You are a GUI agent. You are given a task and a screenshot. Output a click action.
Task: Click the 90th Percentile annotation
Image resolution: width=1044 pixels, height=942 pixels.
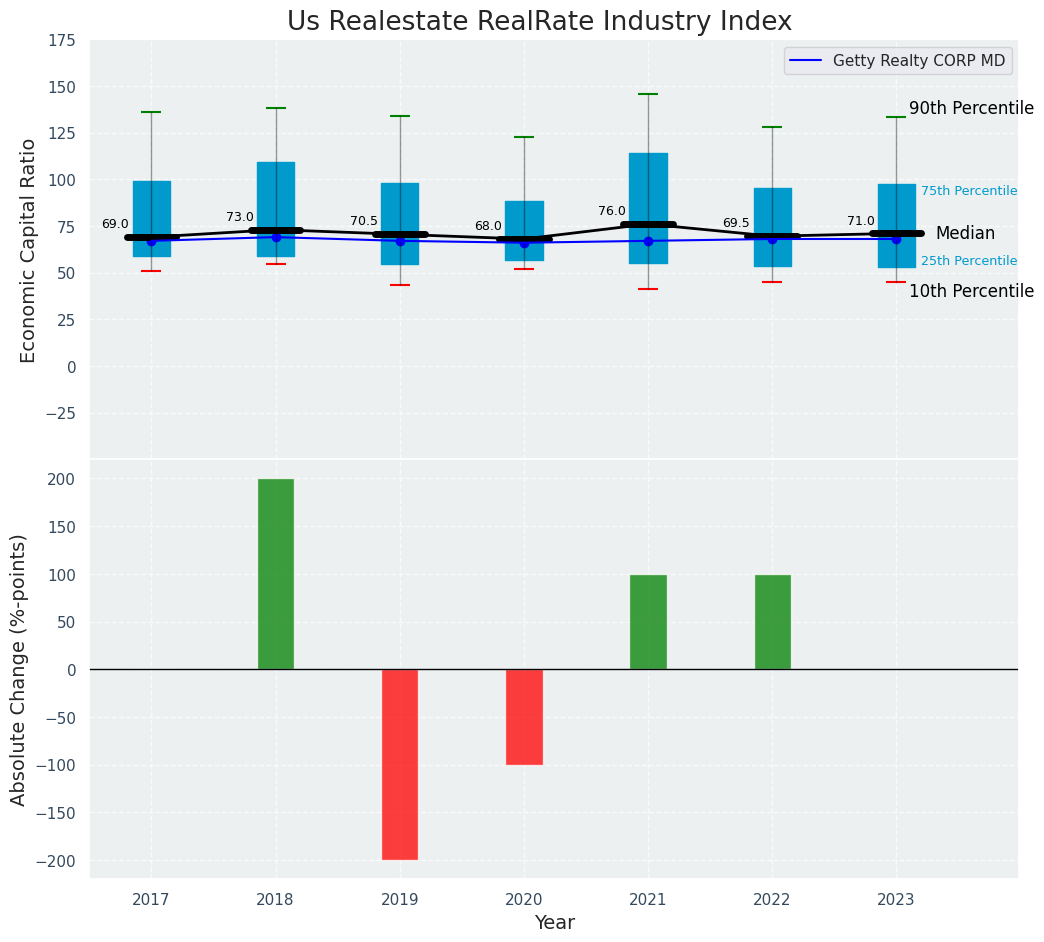coord(971,108)
